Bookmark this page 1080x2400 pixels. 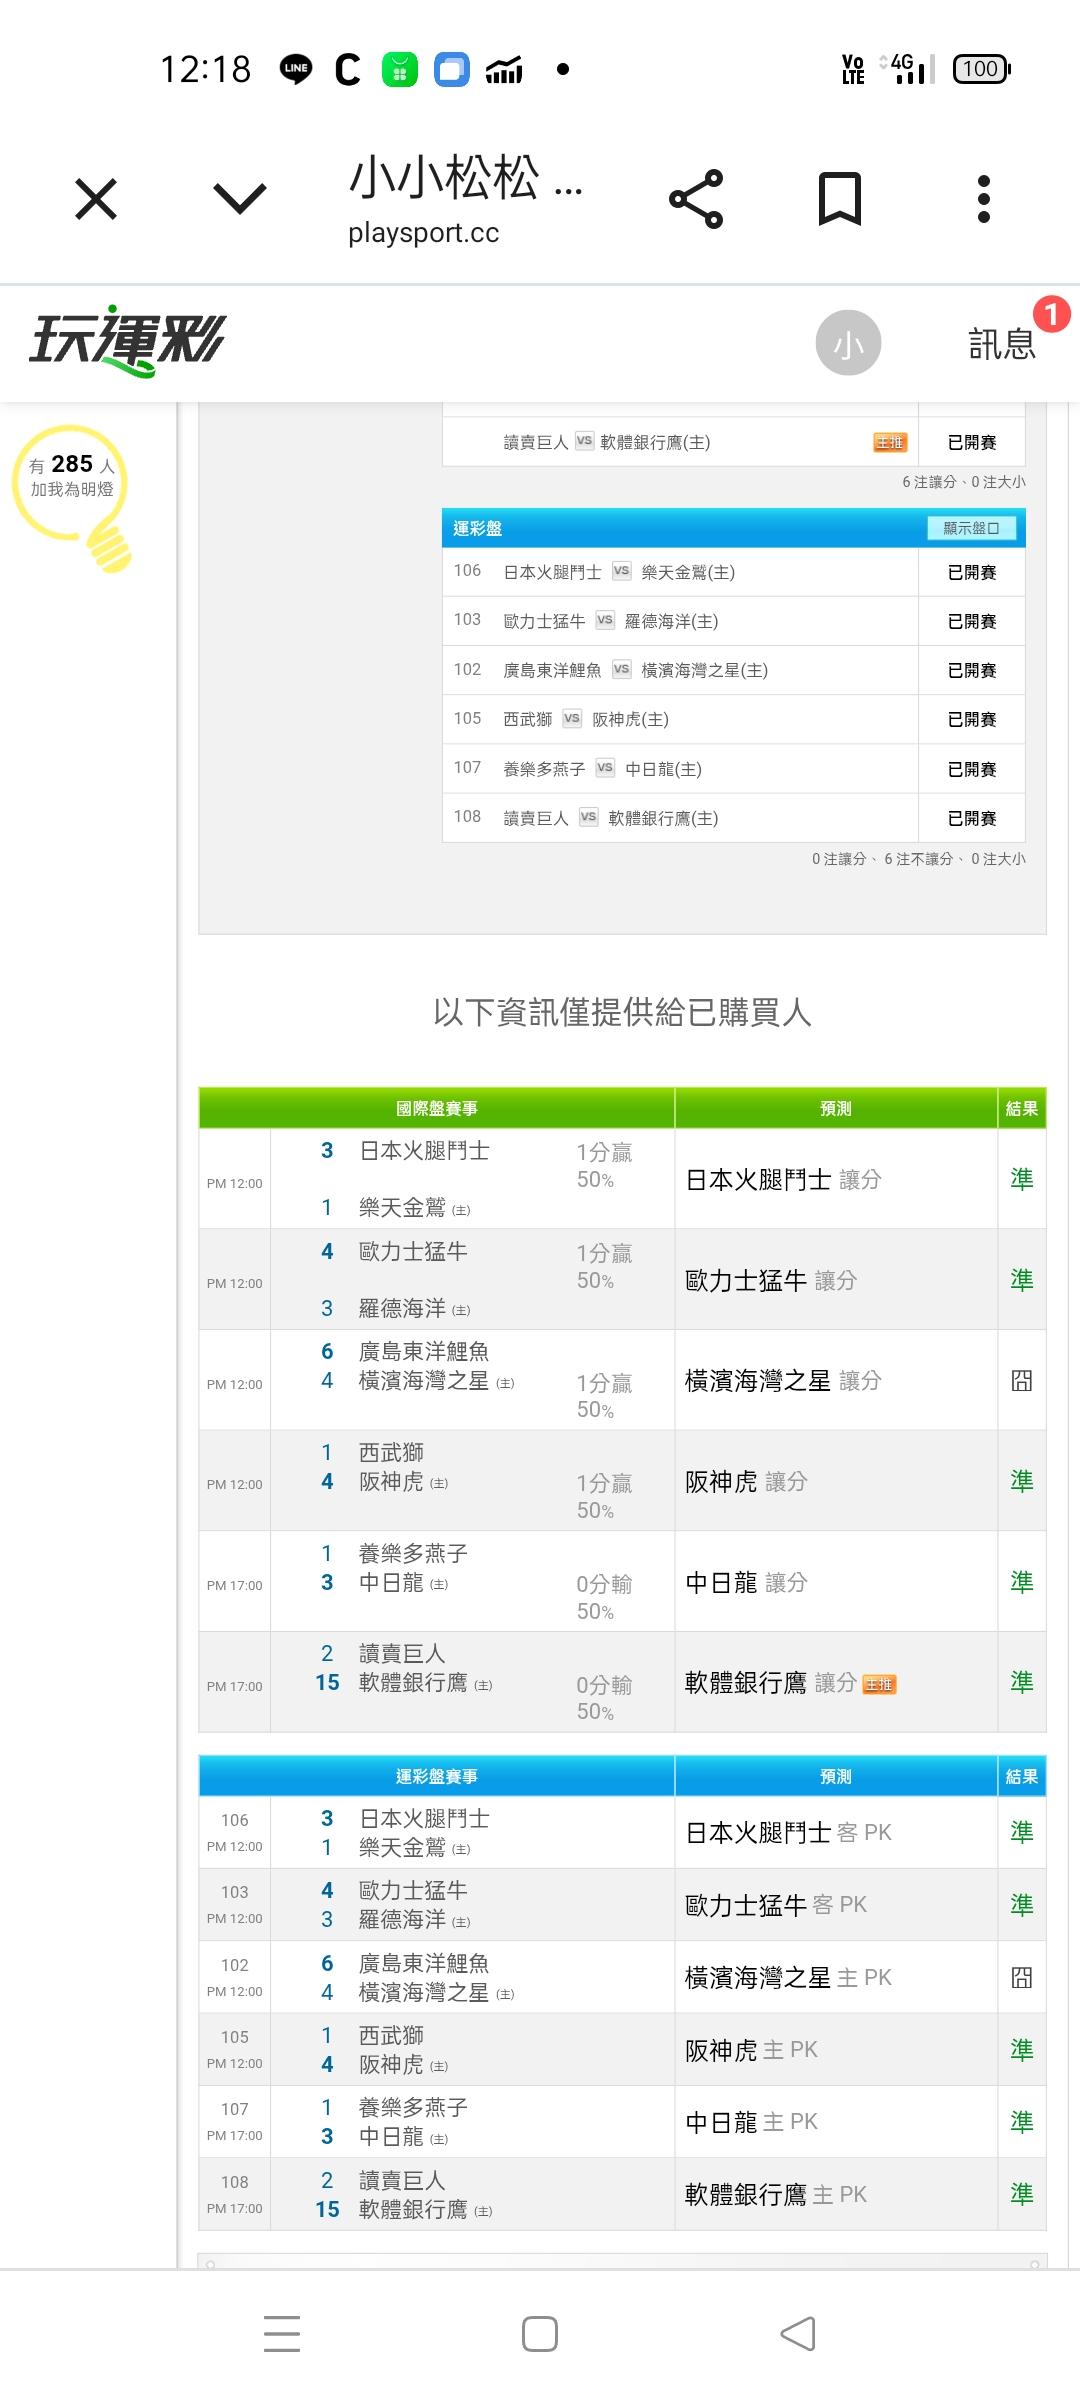tap(840, 199)
